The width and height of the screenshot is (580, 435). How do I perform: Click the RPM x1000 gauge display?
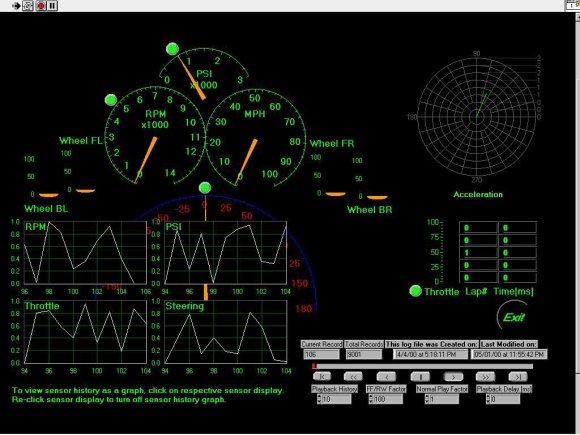155,136
